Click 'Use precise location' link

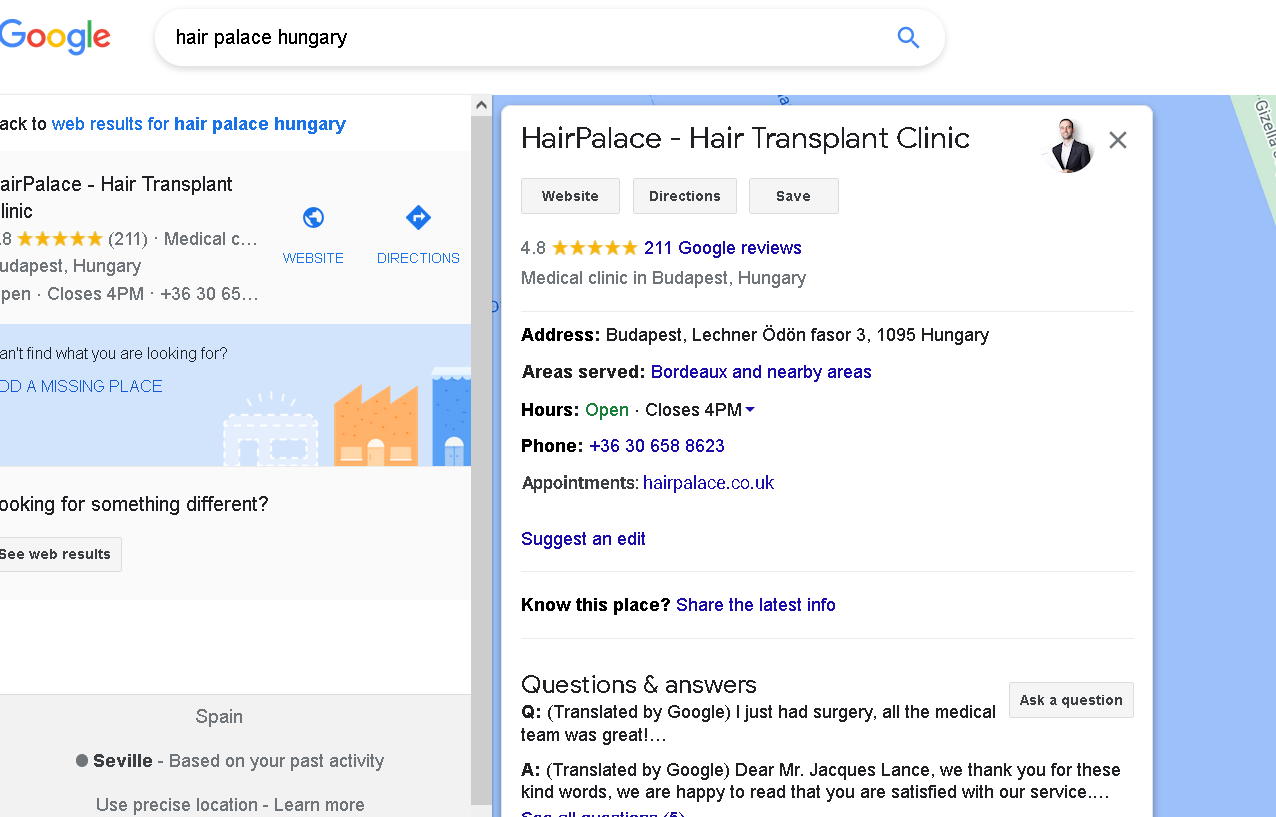(177, 805)
